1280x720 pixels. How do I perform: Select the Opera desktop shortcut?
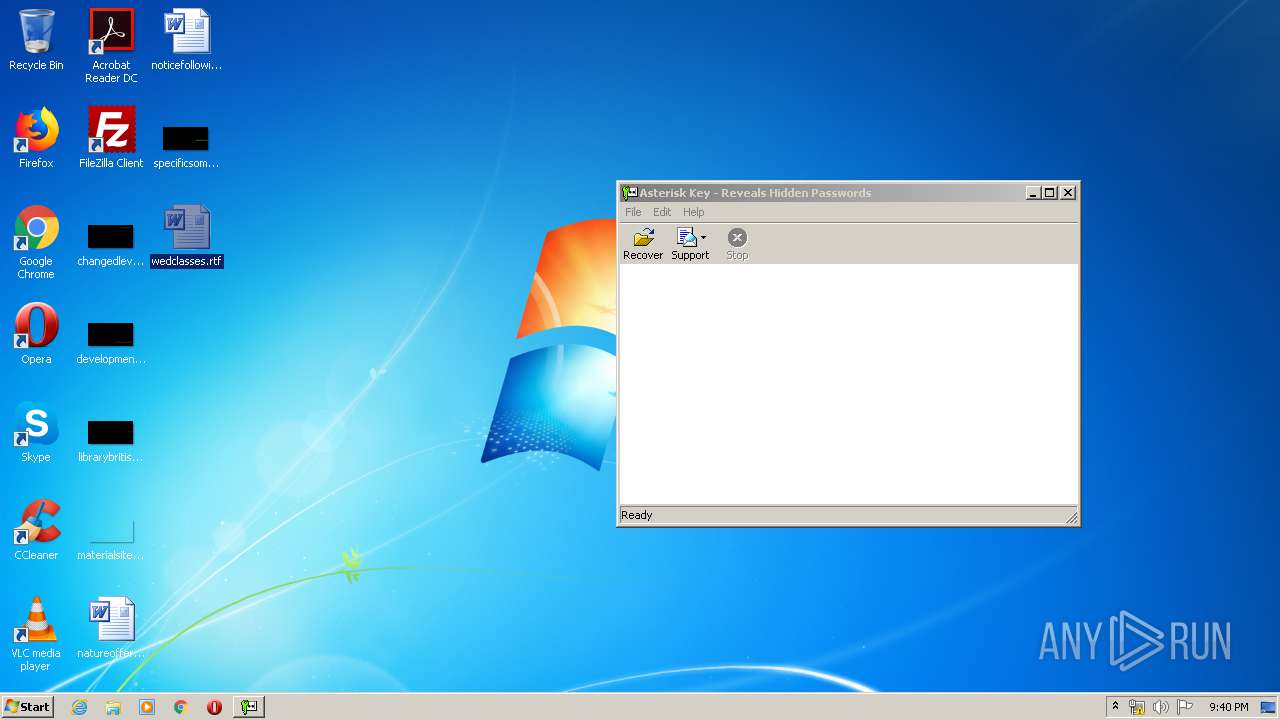(36, 335)
